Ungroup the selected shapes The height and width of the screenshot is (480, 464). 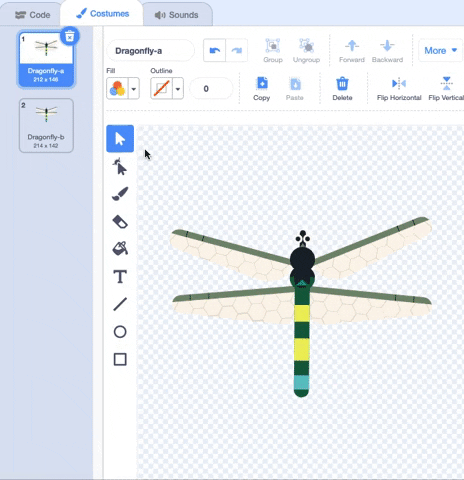(x=306, y=51)
